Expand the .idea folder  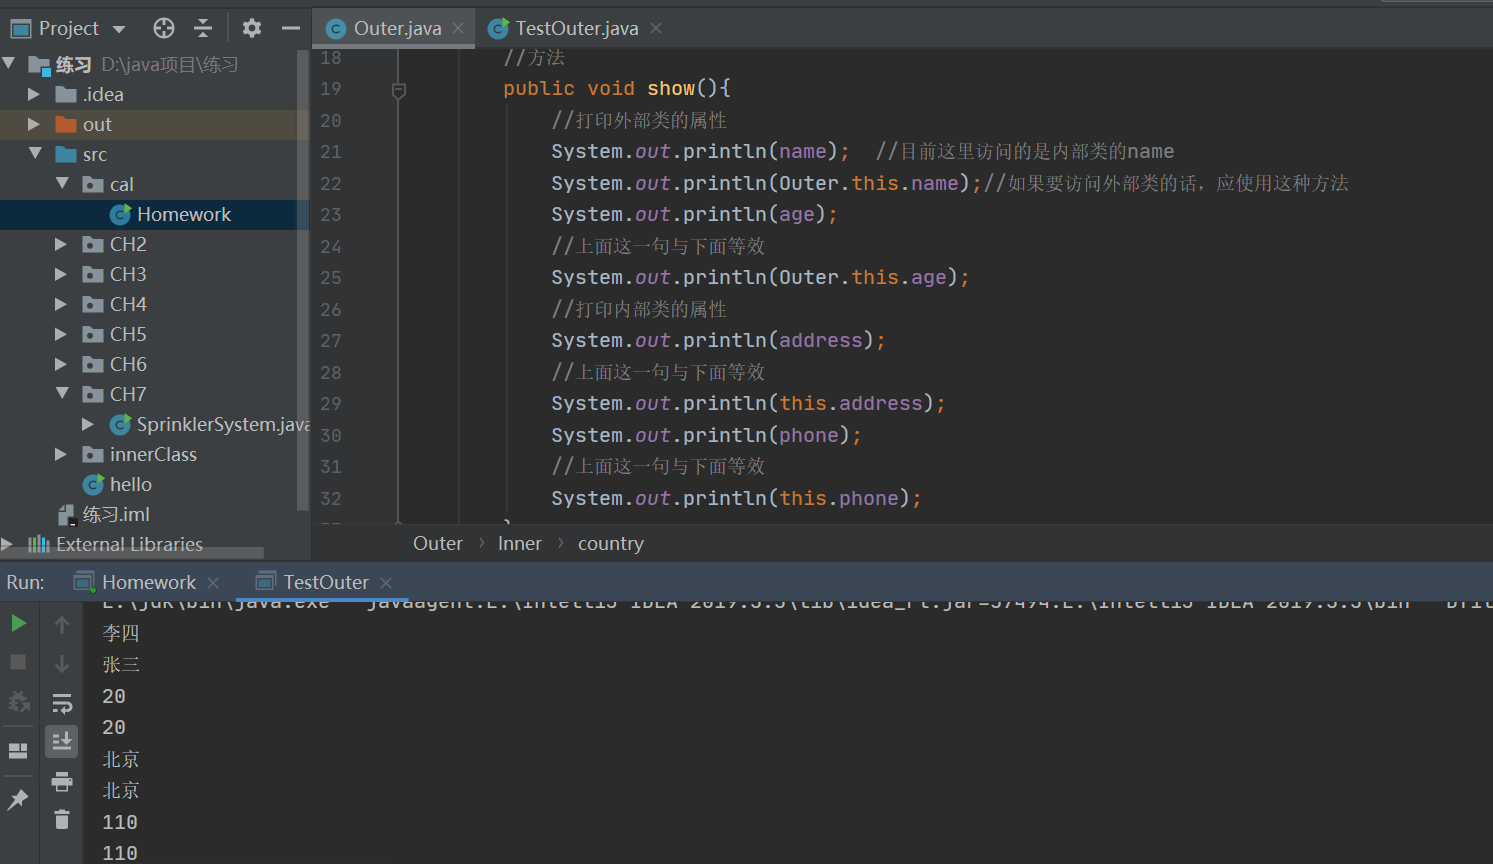tap(34, 94)
